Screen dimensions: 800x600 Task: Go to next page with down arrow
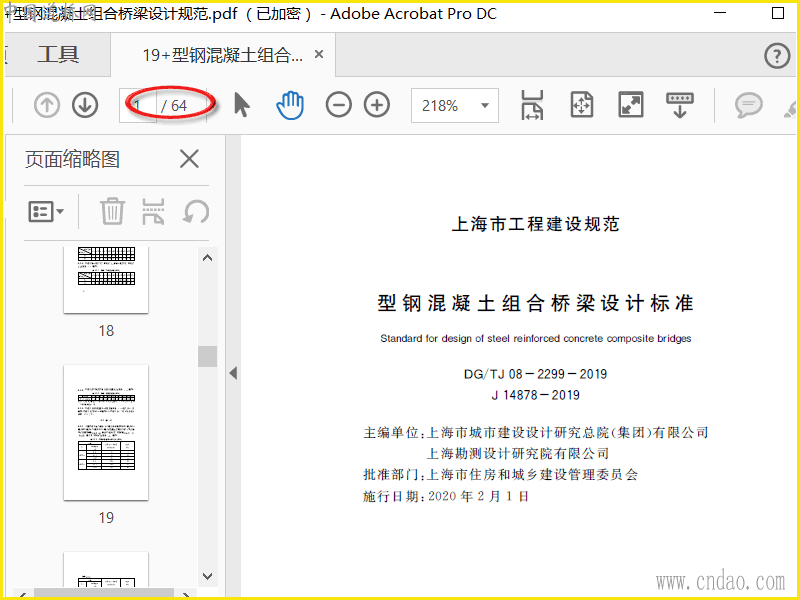pos(85,105)
